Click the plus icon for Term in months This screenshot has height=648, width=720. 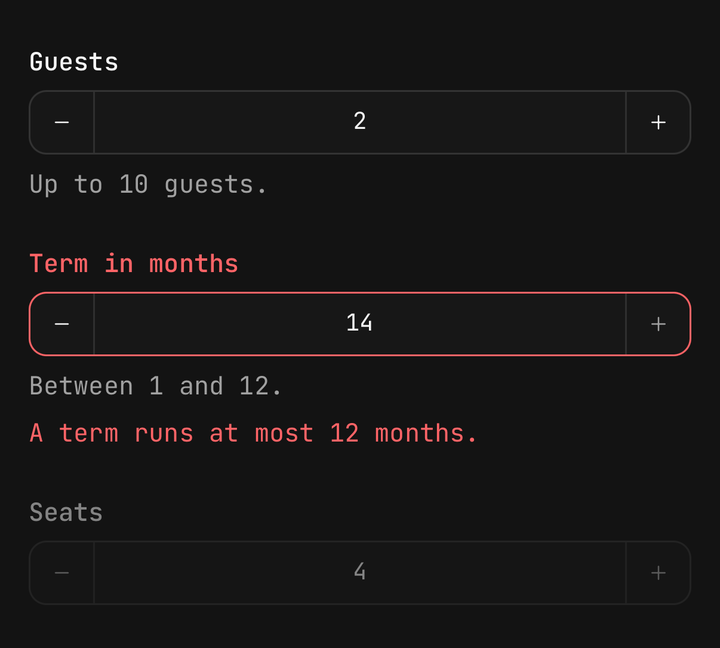tap(658, 324)
